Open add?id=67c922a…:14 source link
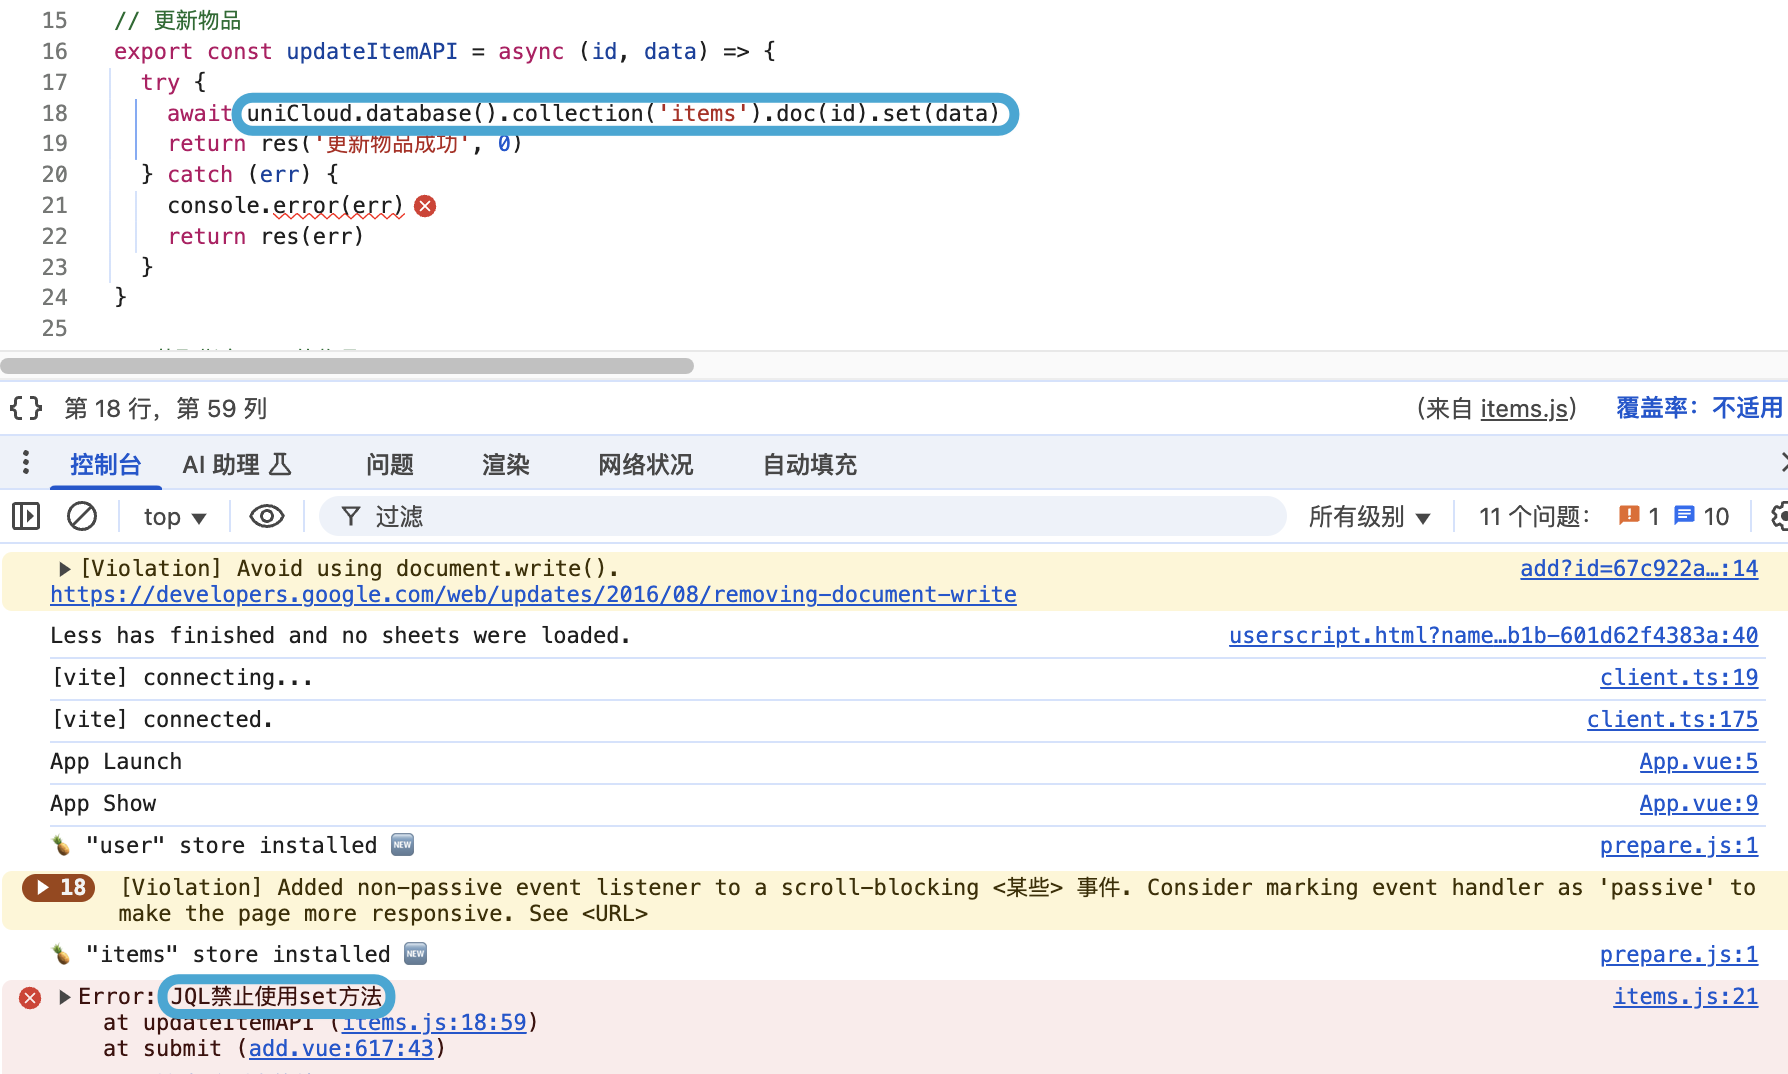 [1639, 568]
